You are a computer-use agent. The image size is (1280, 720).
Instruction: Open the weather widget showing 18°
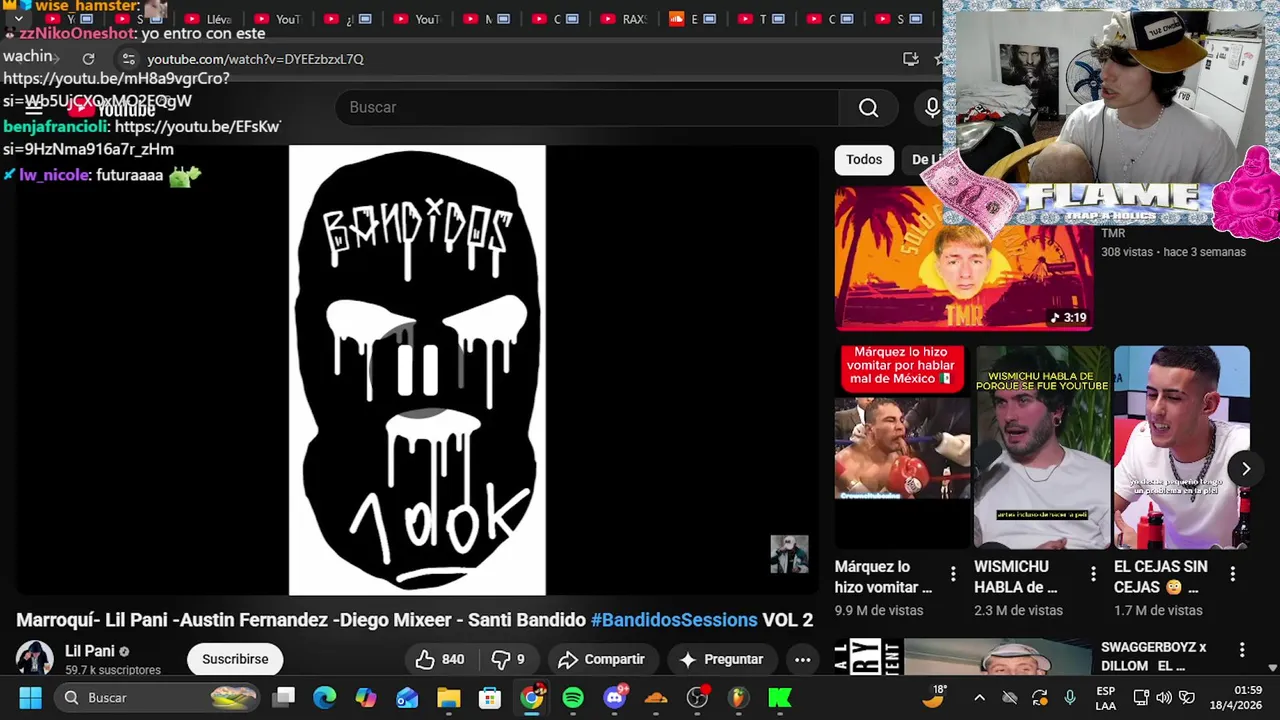[x=934, y=698]
